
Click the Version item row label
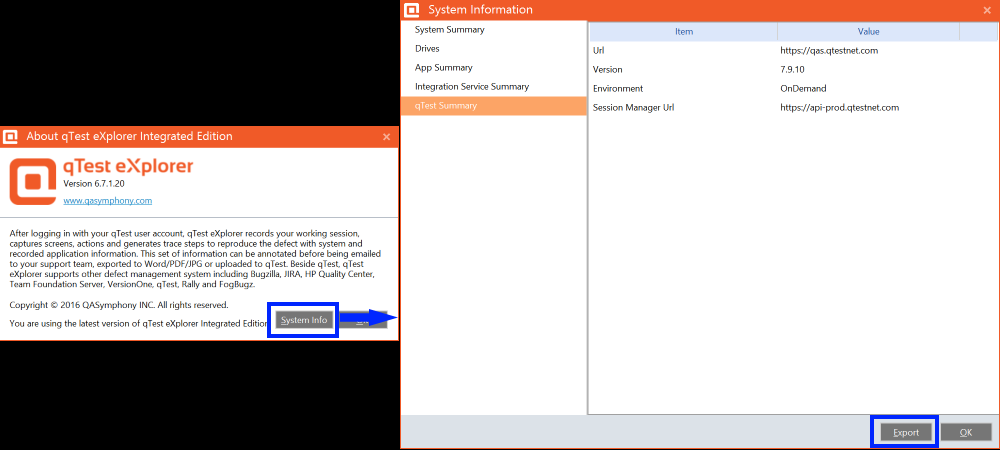point(607,69)
